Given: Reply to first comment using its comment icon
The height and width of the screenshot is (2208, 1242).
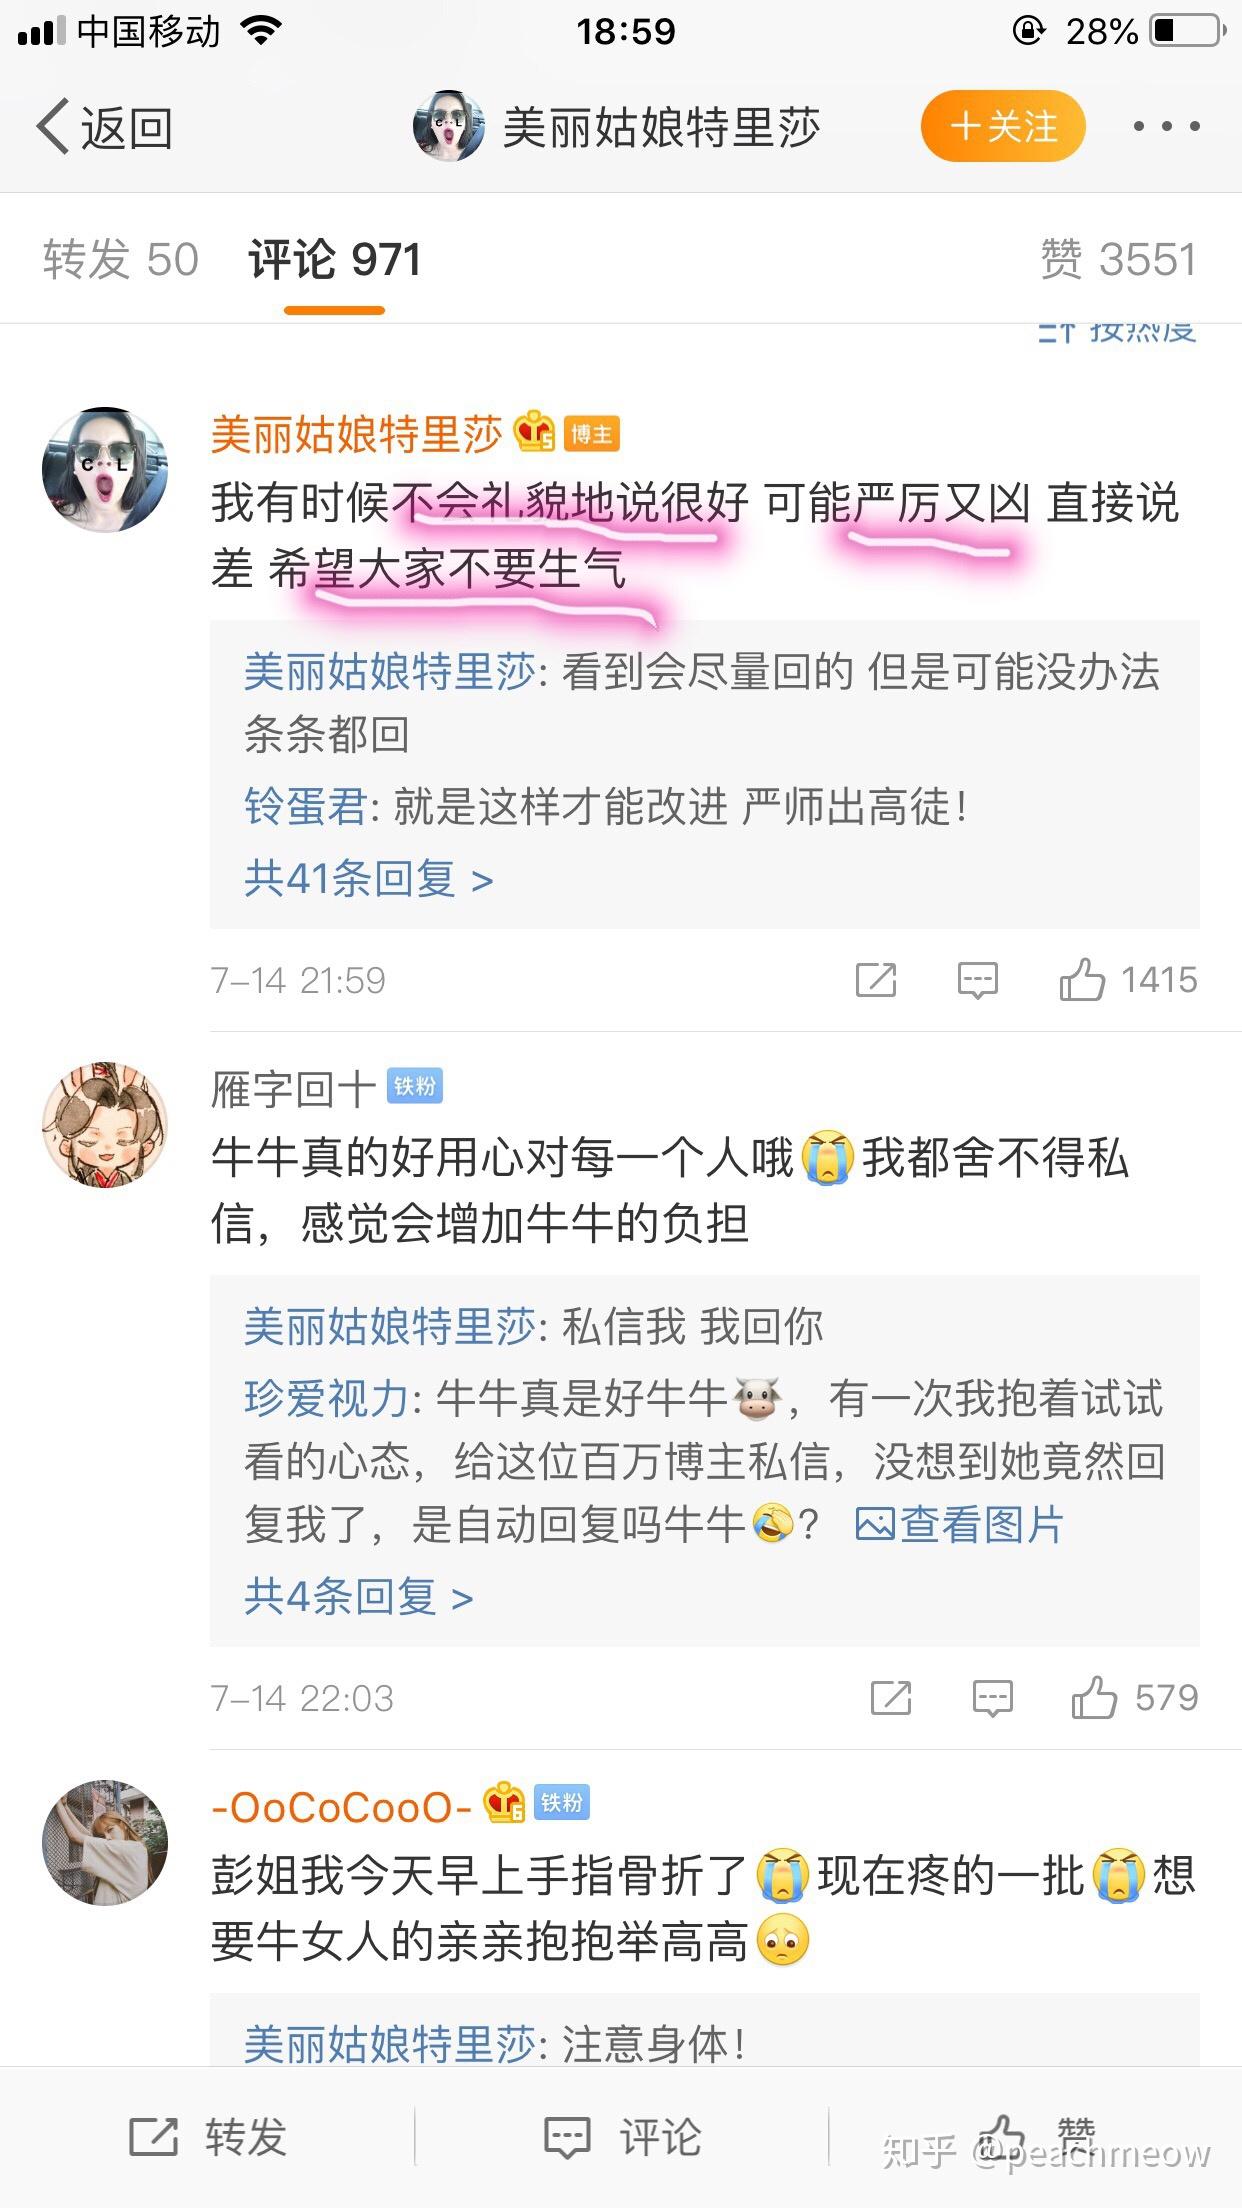Looking at the screenshot, I should pos(977,980).
